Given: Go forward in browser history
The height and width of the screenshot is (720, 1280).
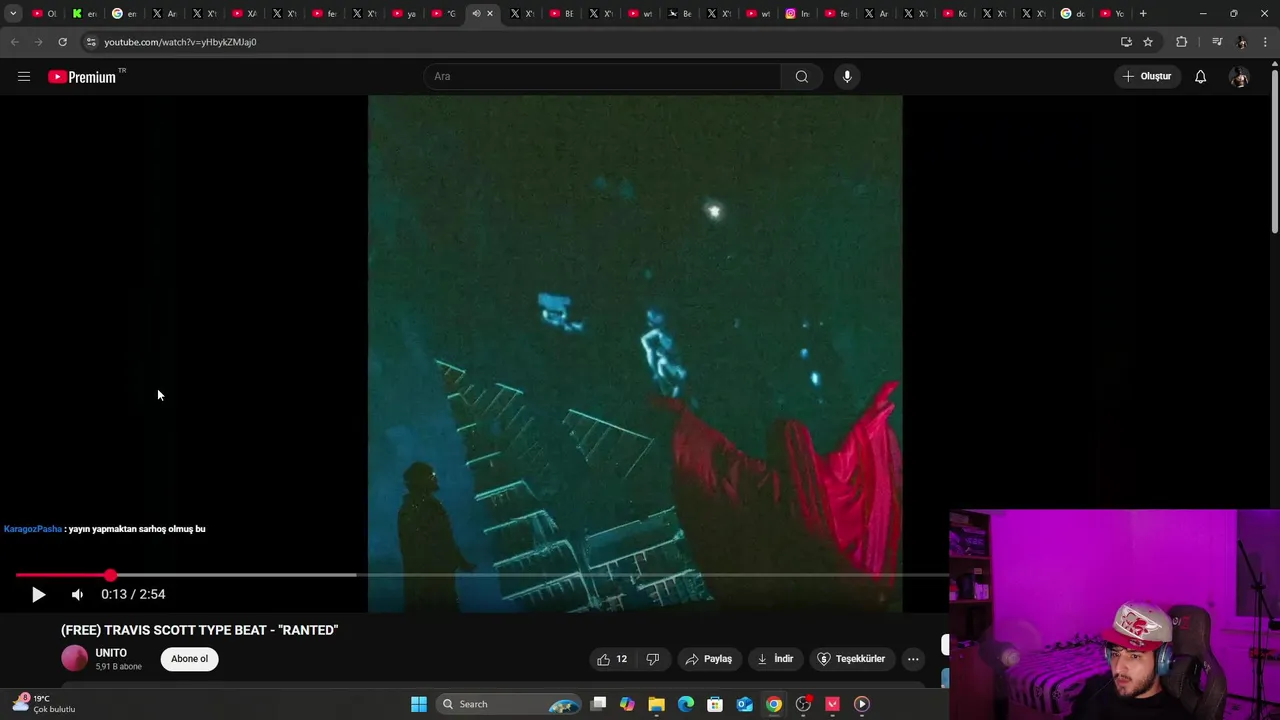Looking at the screenshot, I should click(x=38, y=42).
